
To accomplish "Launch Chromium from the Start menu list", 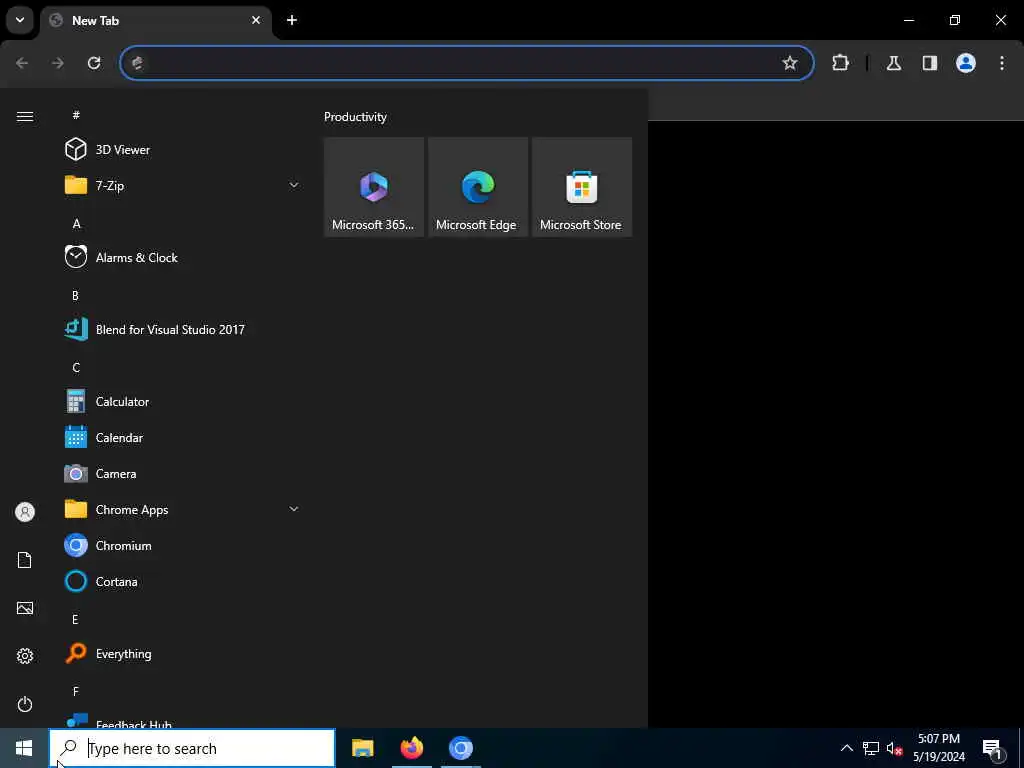I will [183, 545].
